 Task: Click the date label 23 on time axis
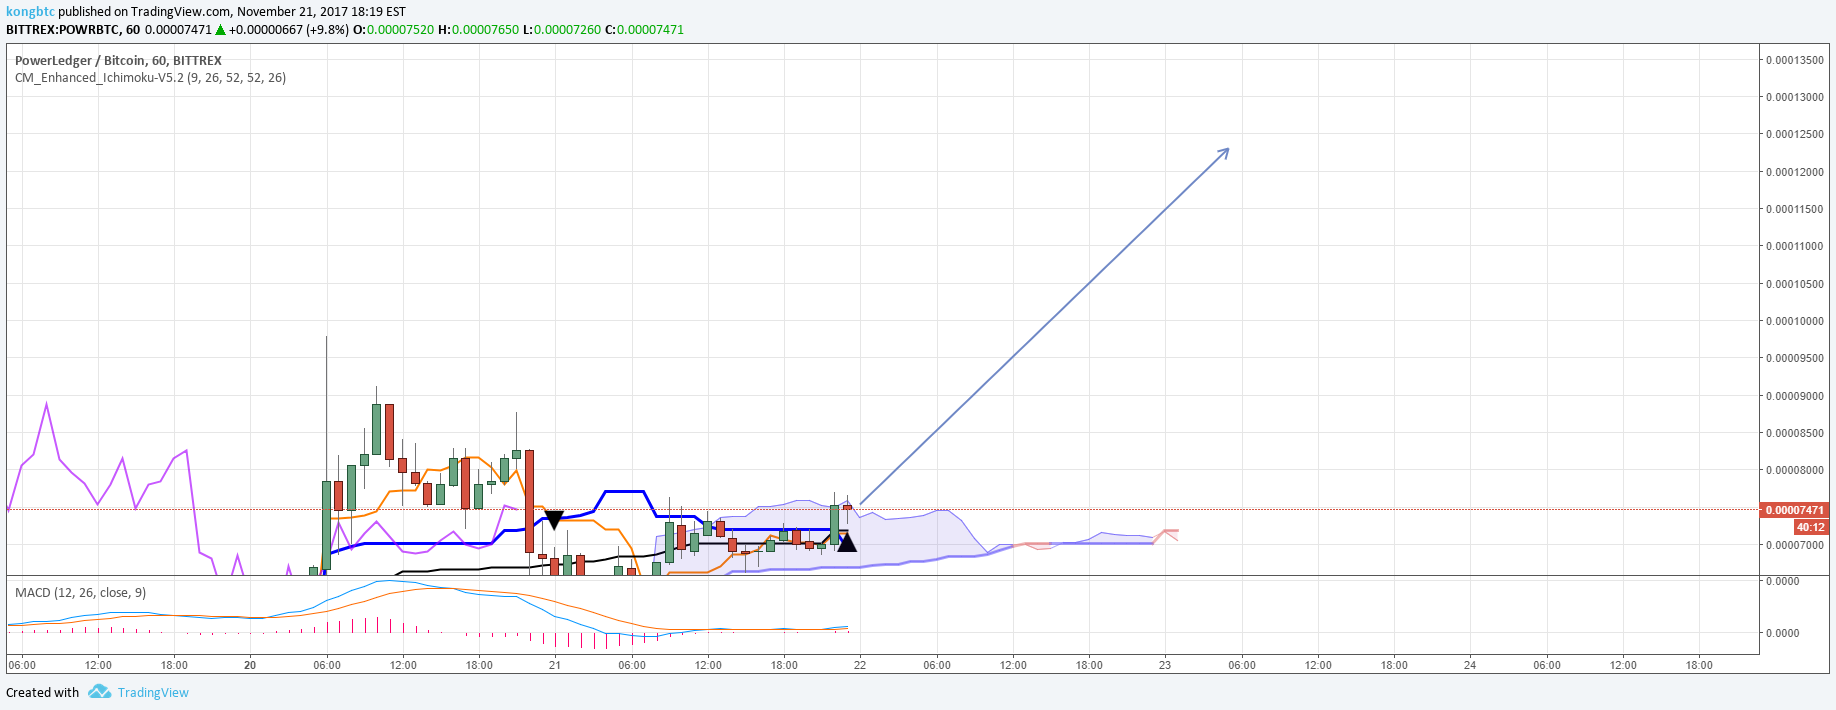(x=1165, y=665)
